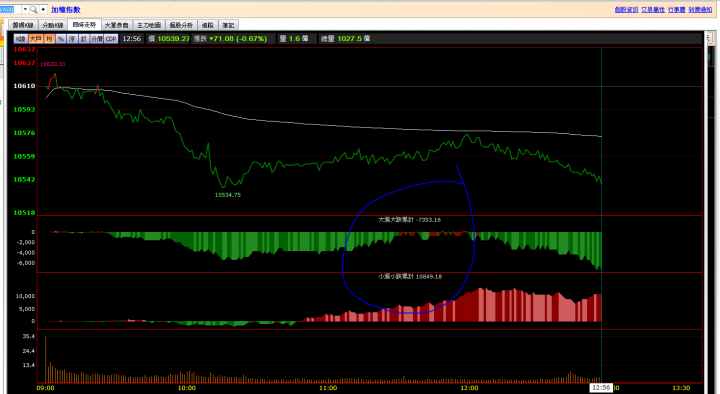Image resolution: width=720 pixels, height=394 pixels.
Task: Toggle the K線 chart button
Action: click(x=21, y=39)
